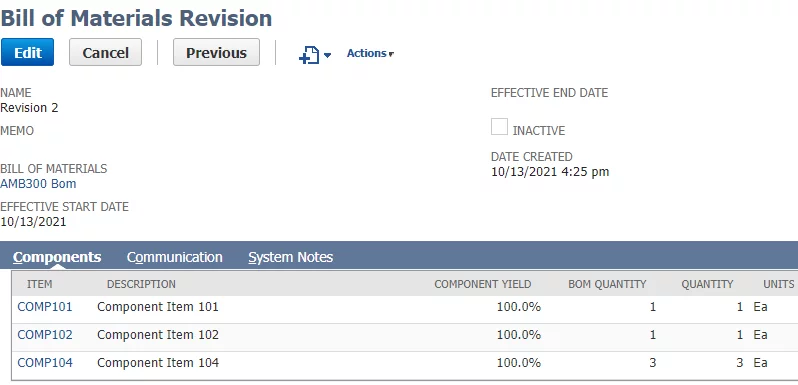Click the Component Yield column header

[x=482, y=284]
